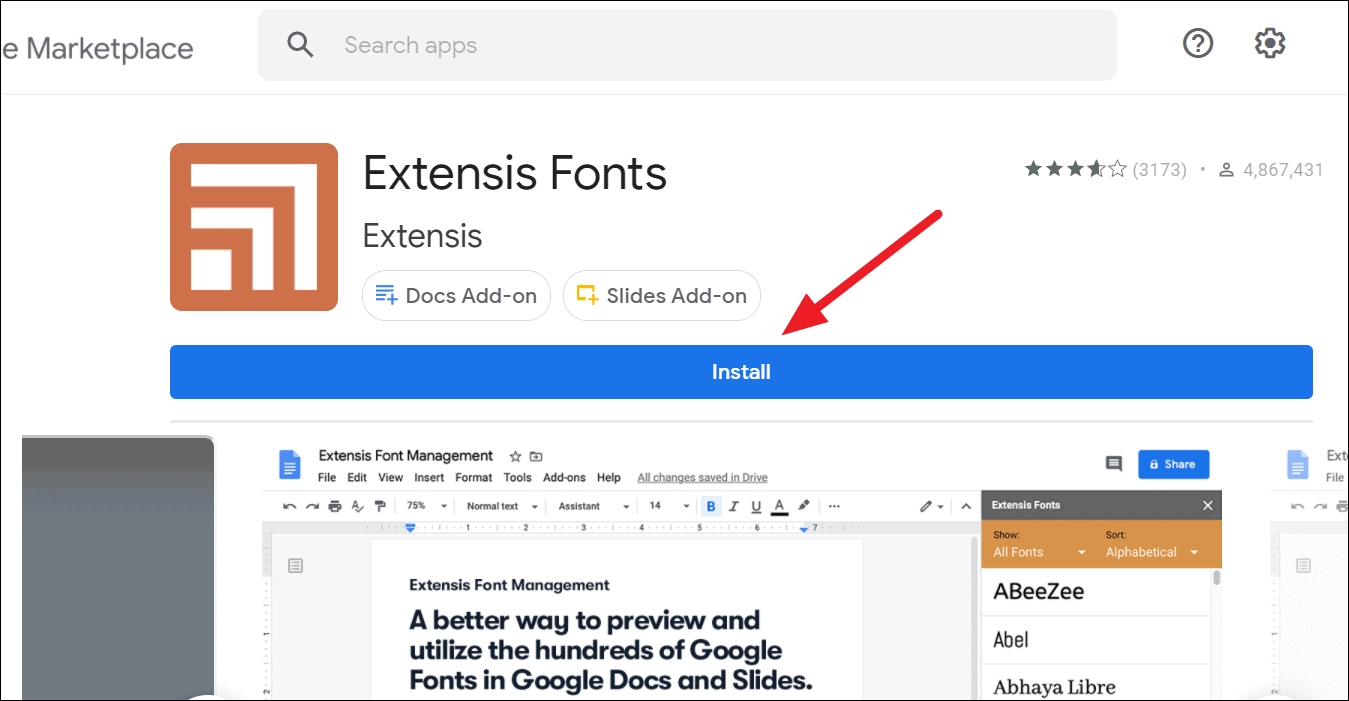Click the 4,867,431 users count

(1283, 170)
